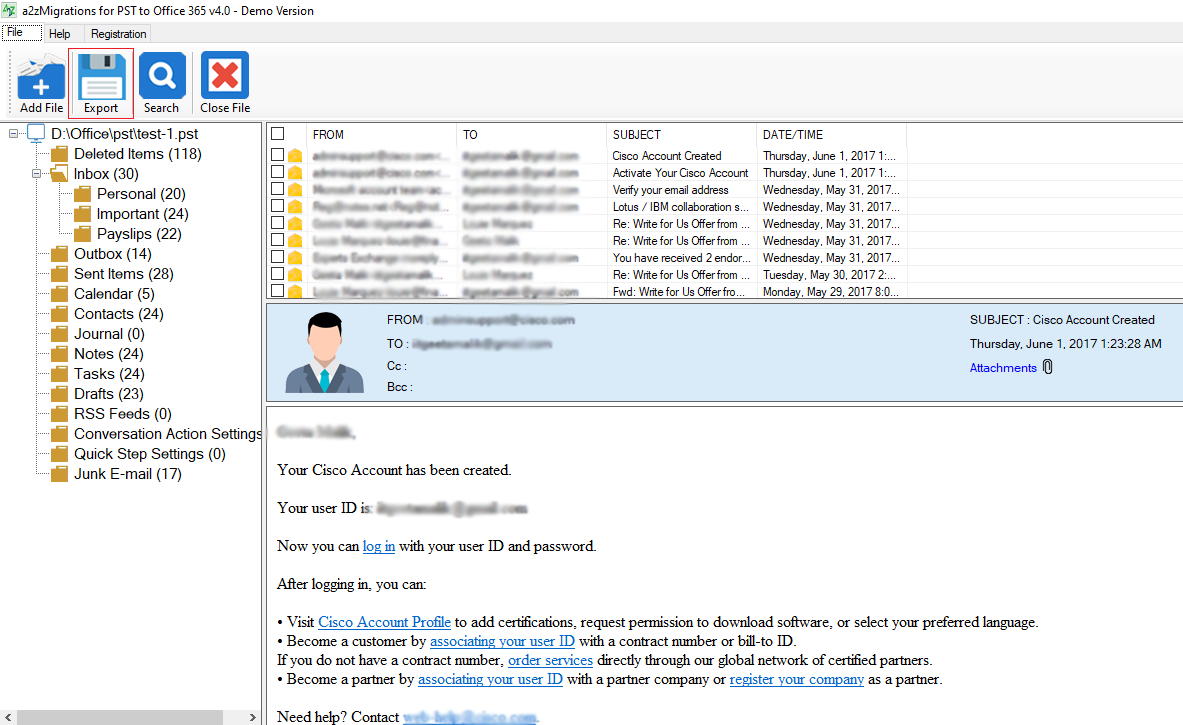The image size is (1183, 725).
Task: Click the envelope icon for Verify your email address
Action: pos(295,190)
